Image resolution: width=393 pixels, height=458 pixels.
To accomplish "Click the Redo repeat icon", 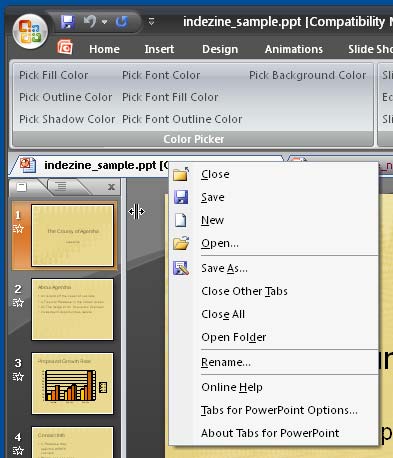I will point(122,22).
